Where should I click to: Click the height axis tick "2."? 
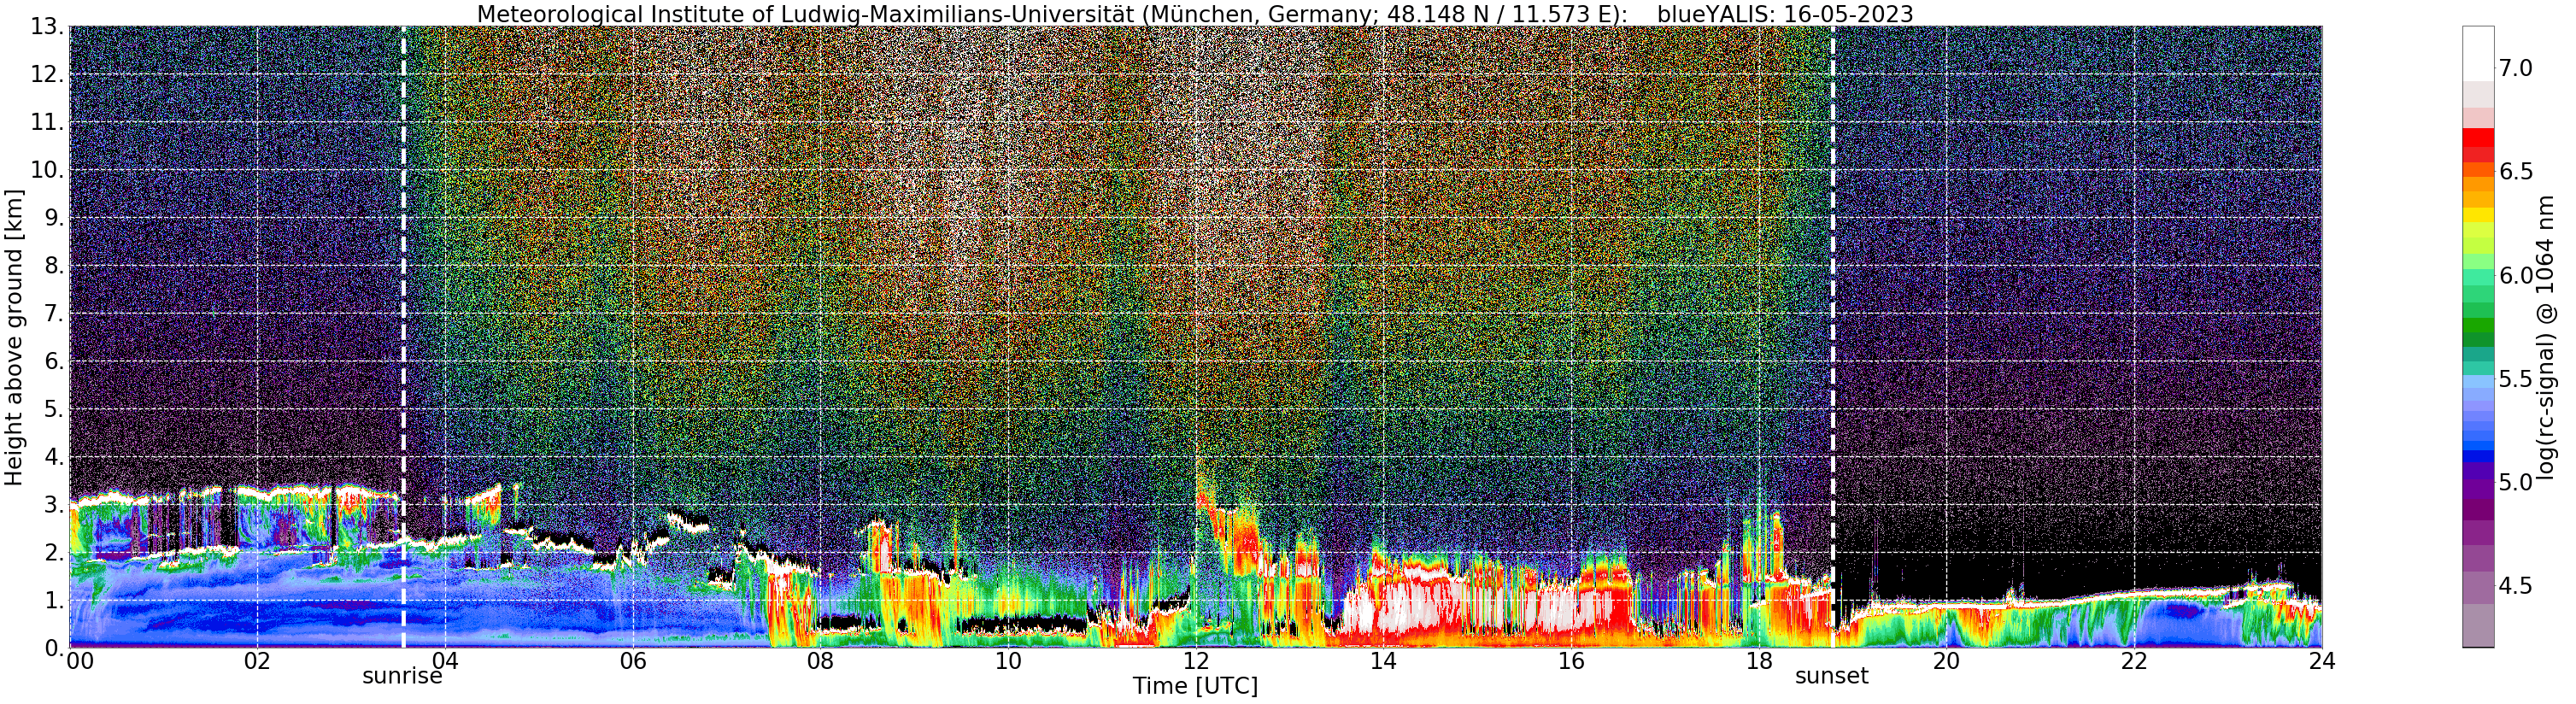pos(54,552)
